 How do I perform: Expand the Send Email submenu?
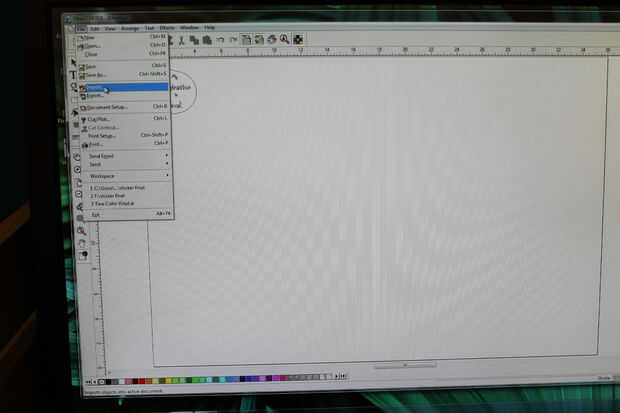[126, 156]
